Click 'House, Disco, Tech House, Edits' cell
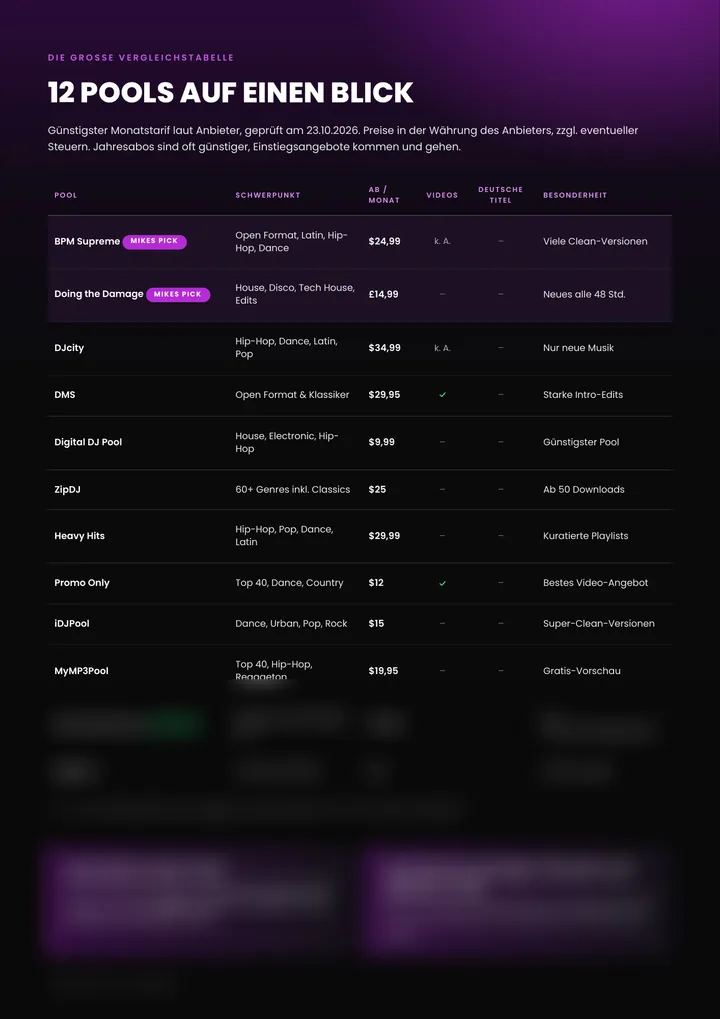720x1019 pixels. click(x=295, y=294)
